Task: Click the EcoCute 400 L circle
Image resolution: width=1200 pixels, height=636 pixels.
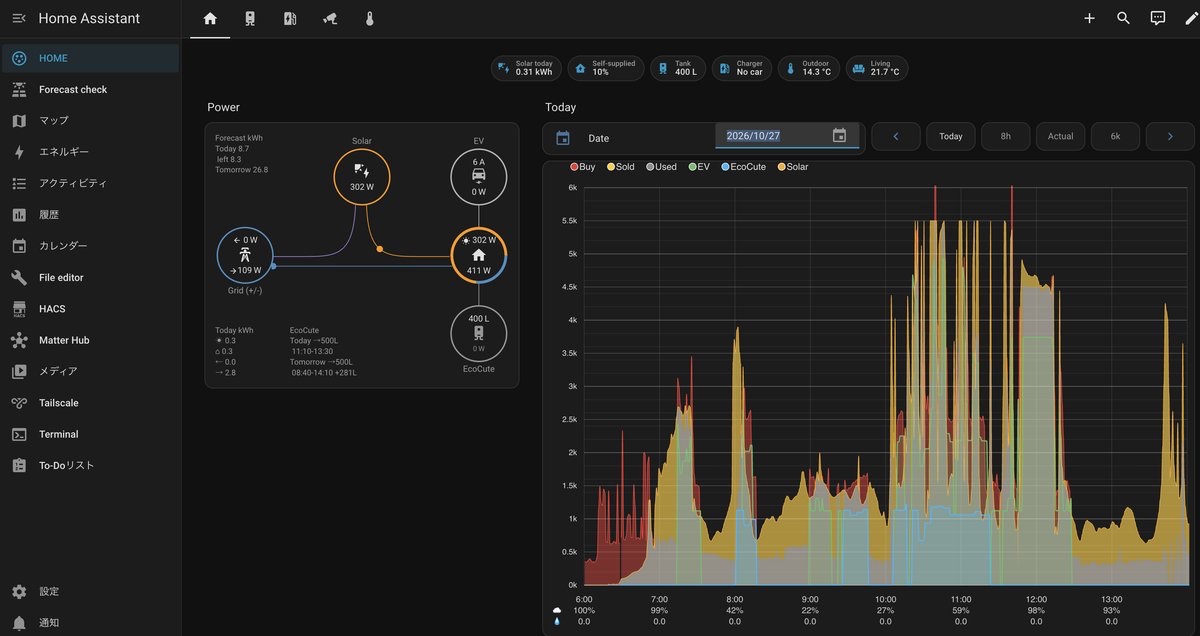Action: pos(479,333)
